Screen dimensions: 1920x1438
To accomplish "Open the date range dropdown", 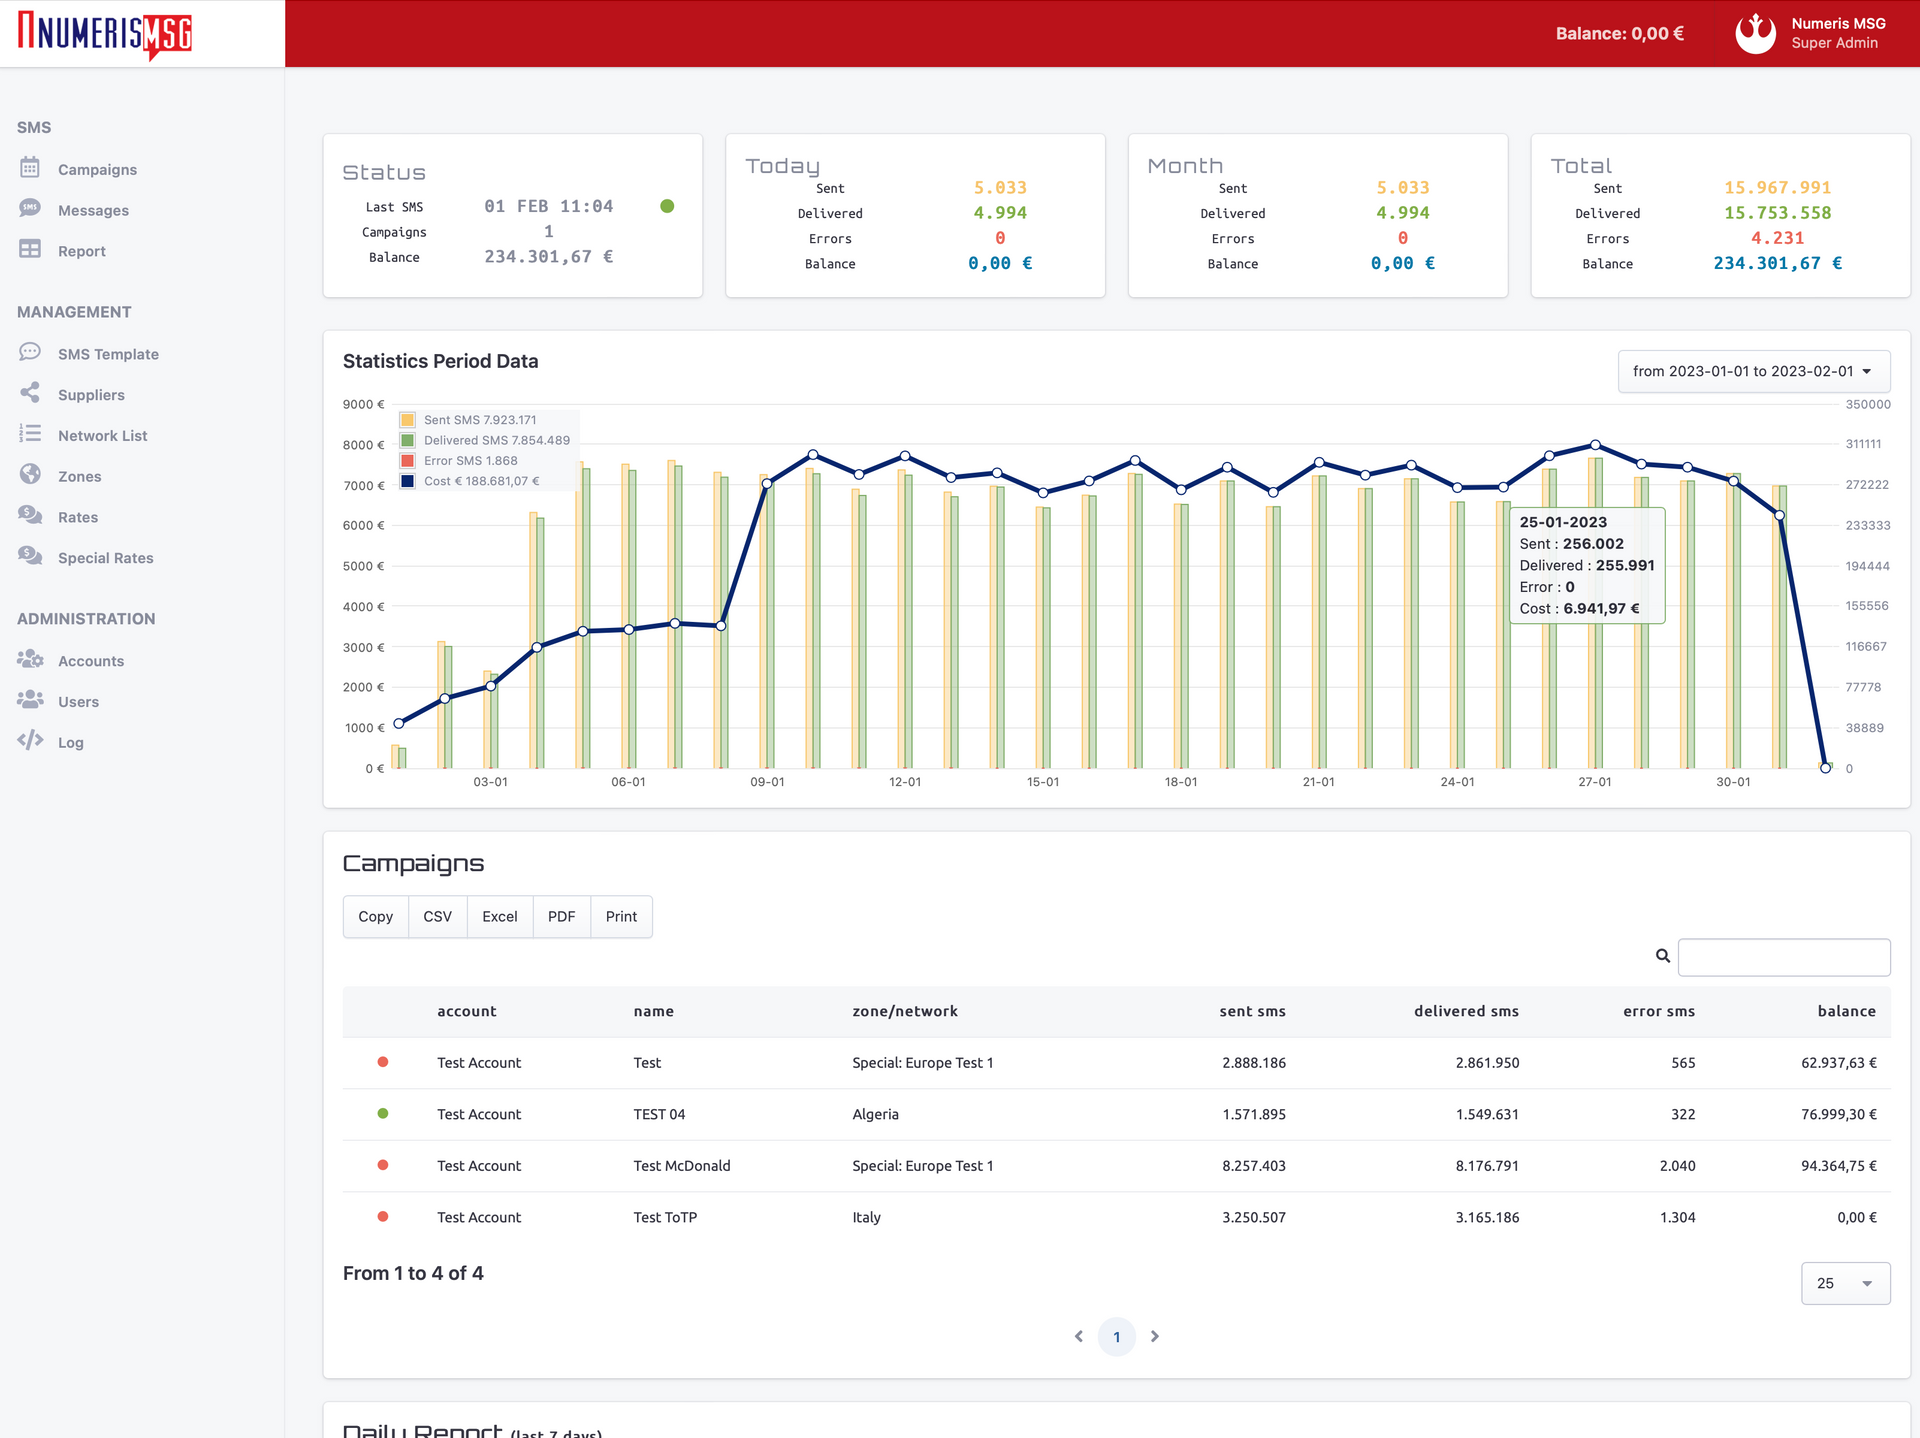I will click(1753, 371).
